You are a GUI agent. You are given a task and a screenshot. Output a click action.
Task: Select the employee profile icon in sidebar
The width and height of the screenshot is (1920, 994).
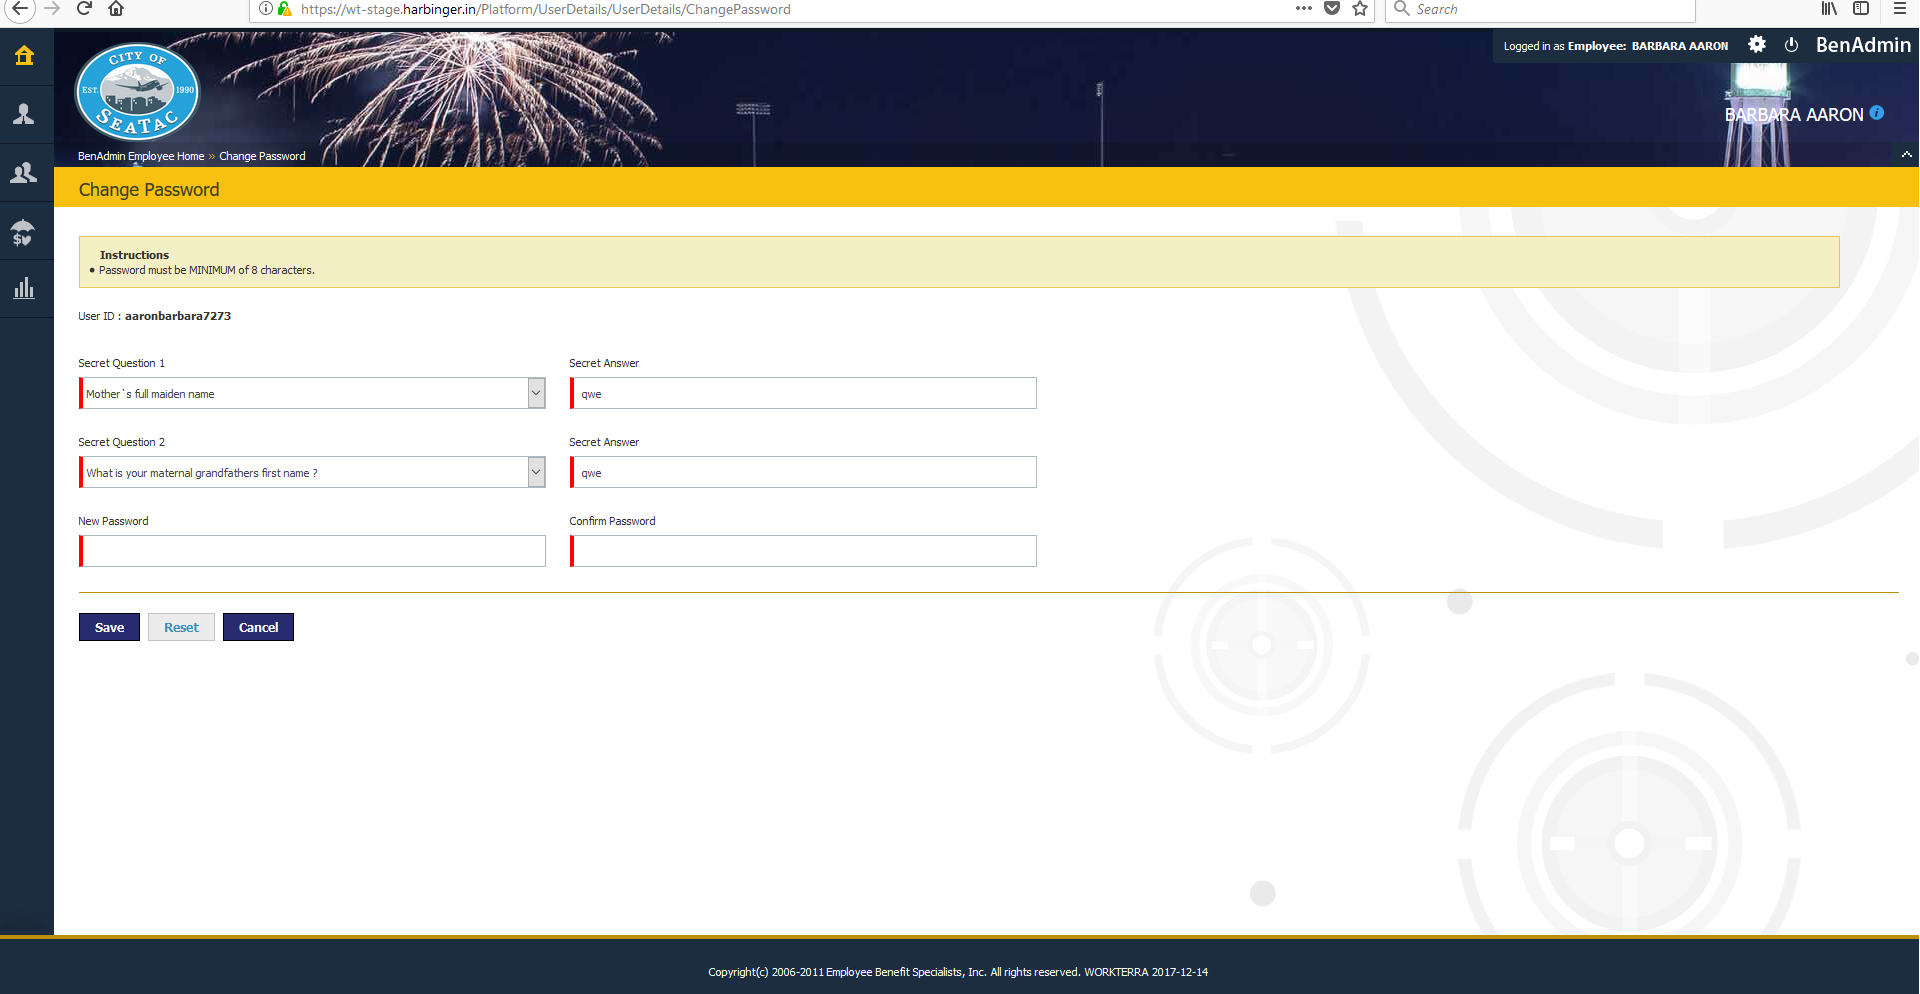point(24,114)
